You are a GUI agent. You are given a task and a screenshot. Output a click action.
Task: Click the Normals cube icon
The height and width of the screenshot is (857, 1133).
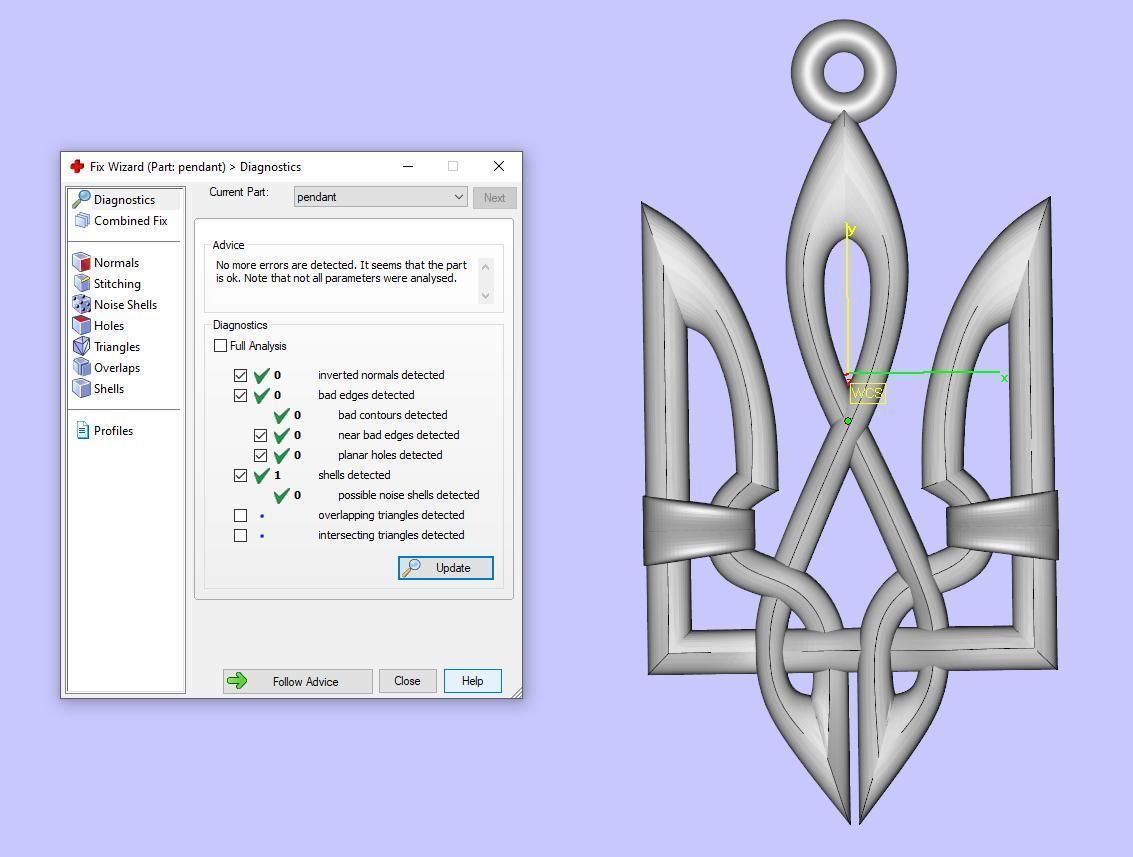point(82,262)
